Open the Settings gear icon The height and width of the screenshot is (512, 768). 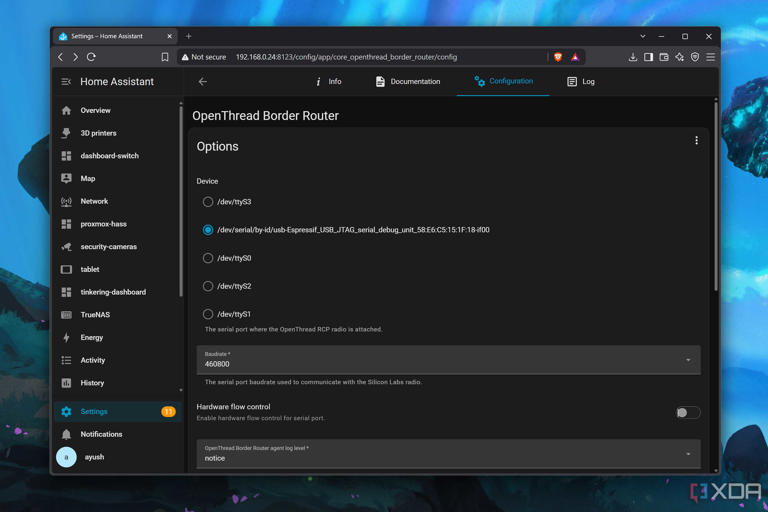pos(67,412)
